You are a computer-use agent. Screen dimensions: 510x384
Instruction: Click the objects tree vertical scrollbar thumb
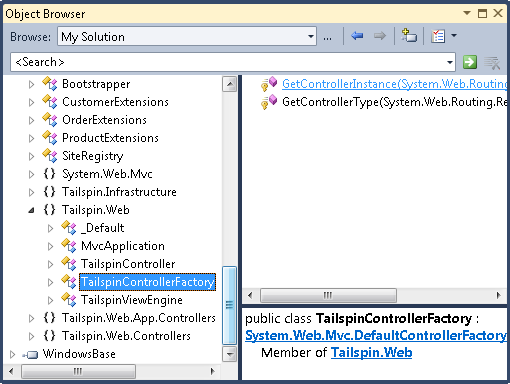pyautogui.click(x=230, y=305)
